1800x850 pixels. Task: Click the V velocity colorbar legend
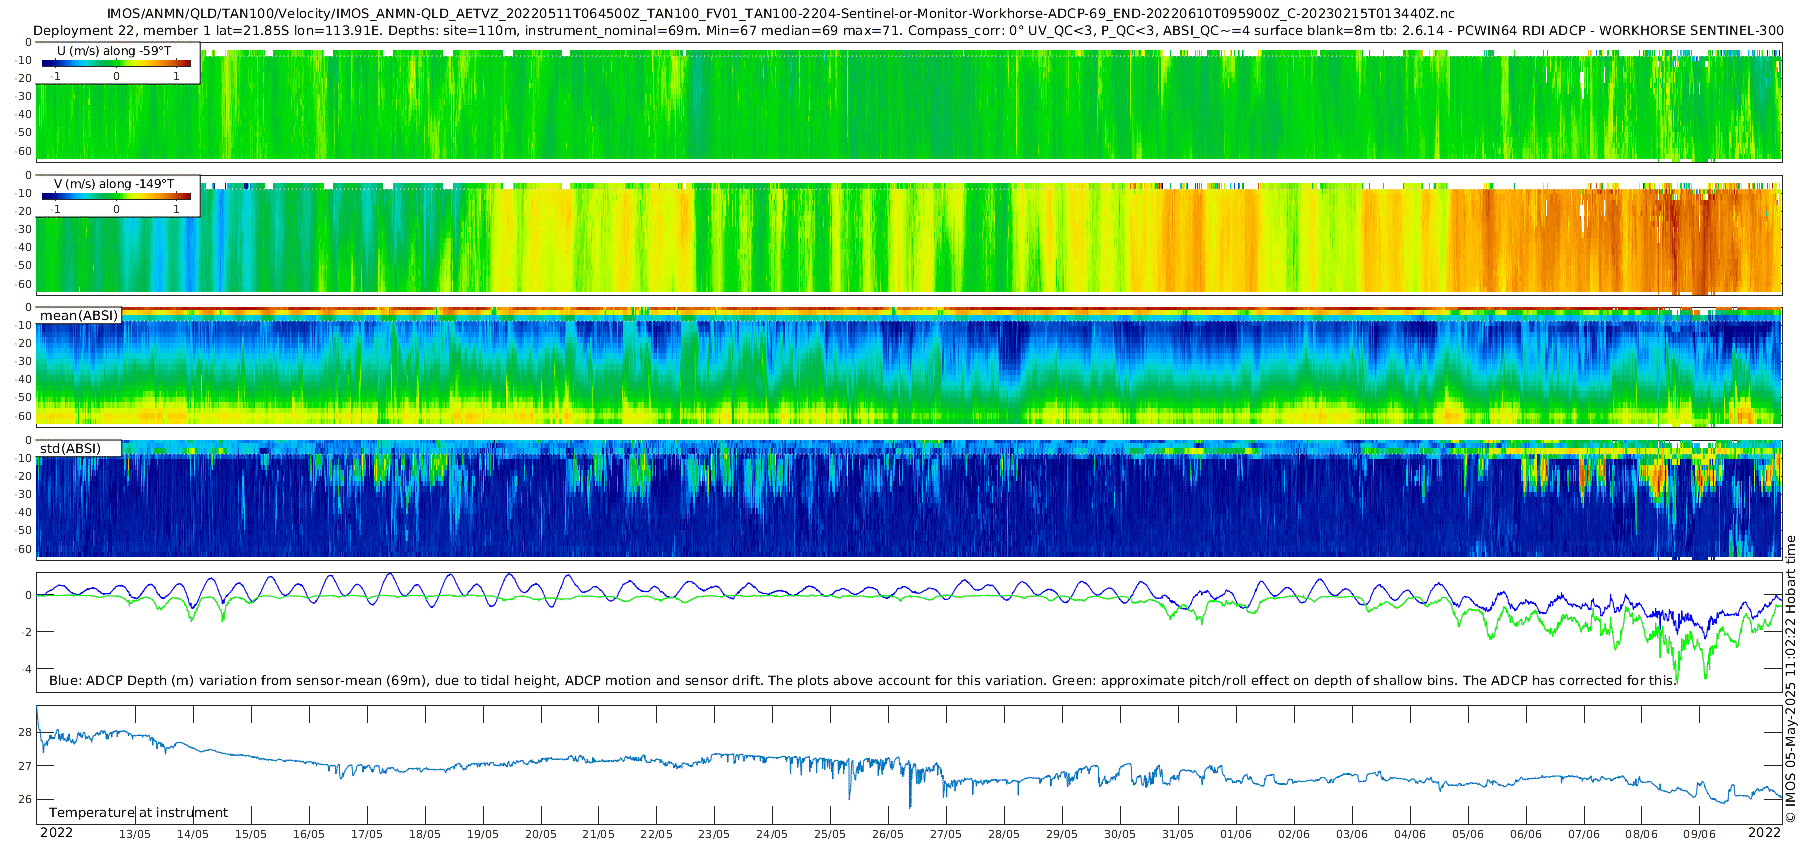[x=118, y=196]
